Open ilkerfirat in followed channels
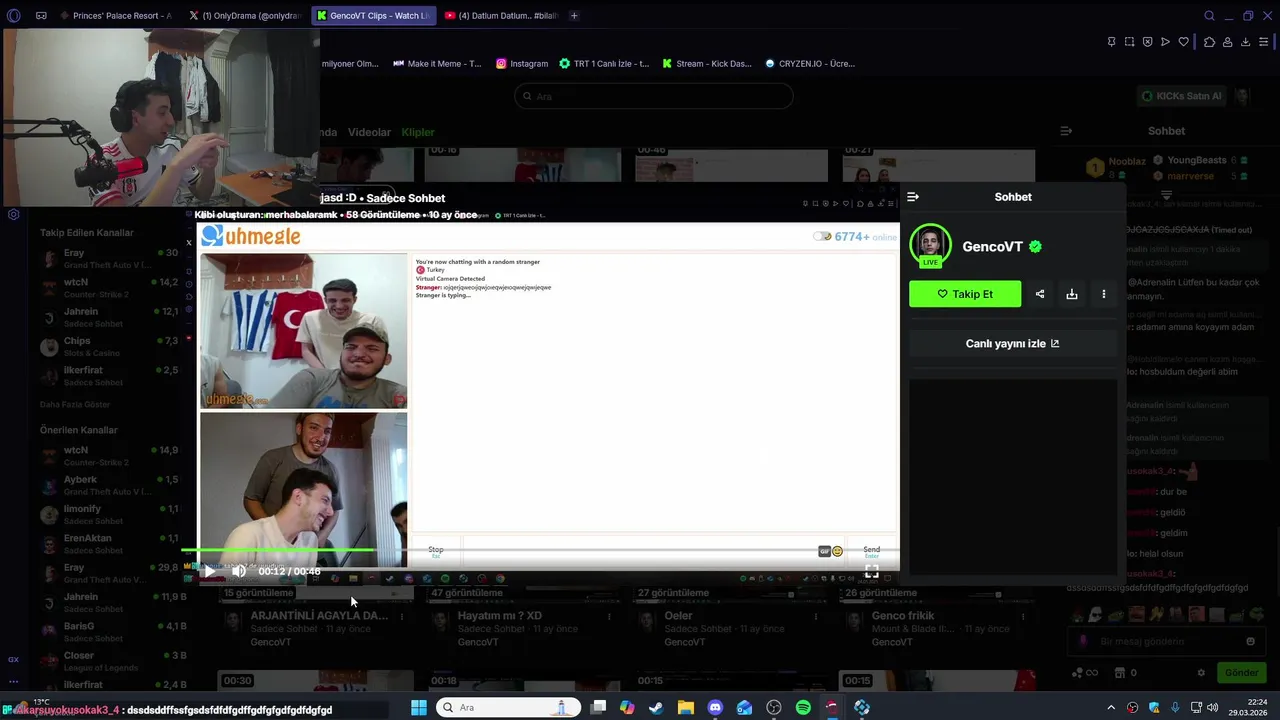 tap(110, 376)
